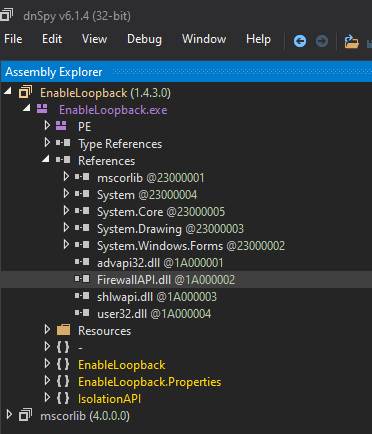Expand the mscorlib (4.0.0.0) assembly
Image resolution: width=372 pixels, height=434 pixels.
coord(9,415)
